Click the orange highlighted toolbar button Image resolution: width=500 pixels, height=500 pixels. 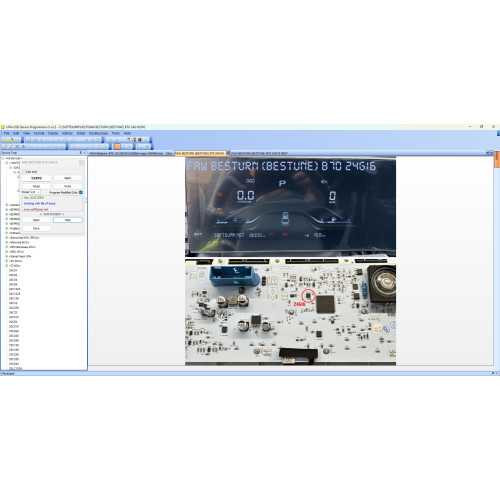pos(117,146)
